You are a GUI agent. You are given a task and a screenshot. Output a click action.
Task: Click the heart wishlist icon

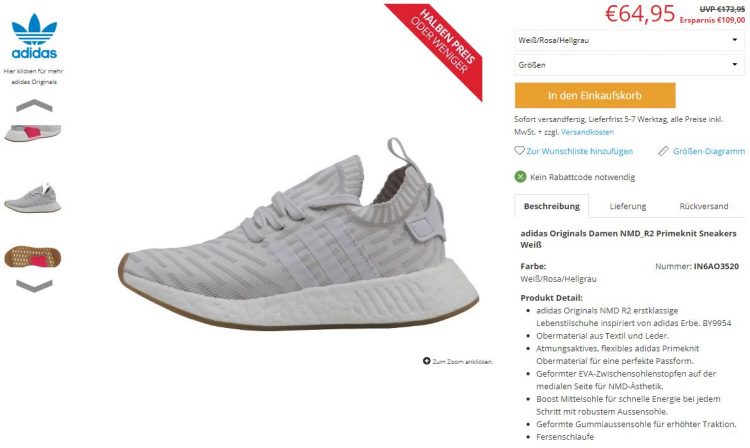point(519,151)
